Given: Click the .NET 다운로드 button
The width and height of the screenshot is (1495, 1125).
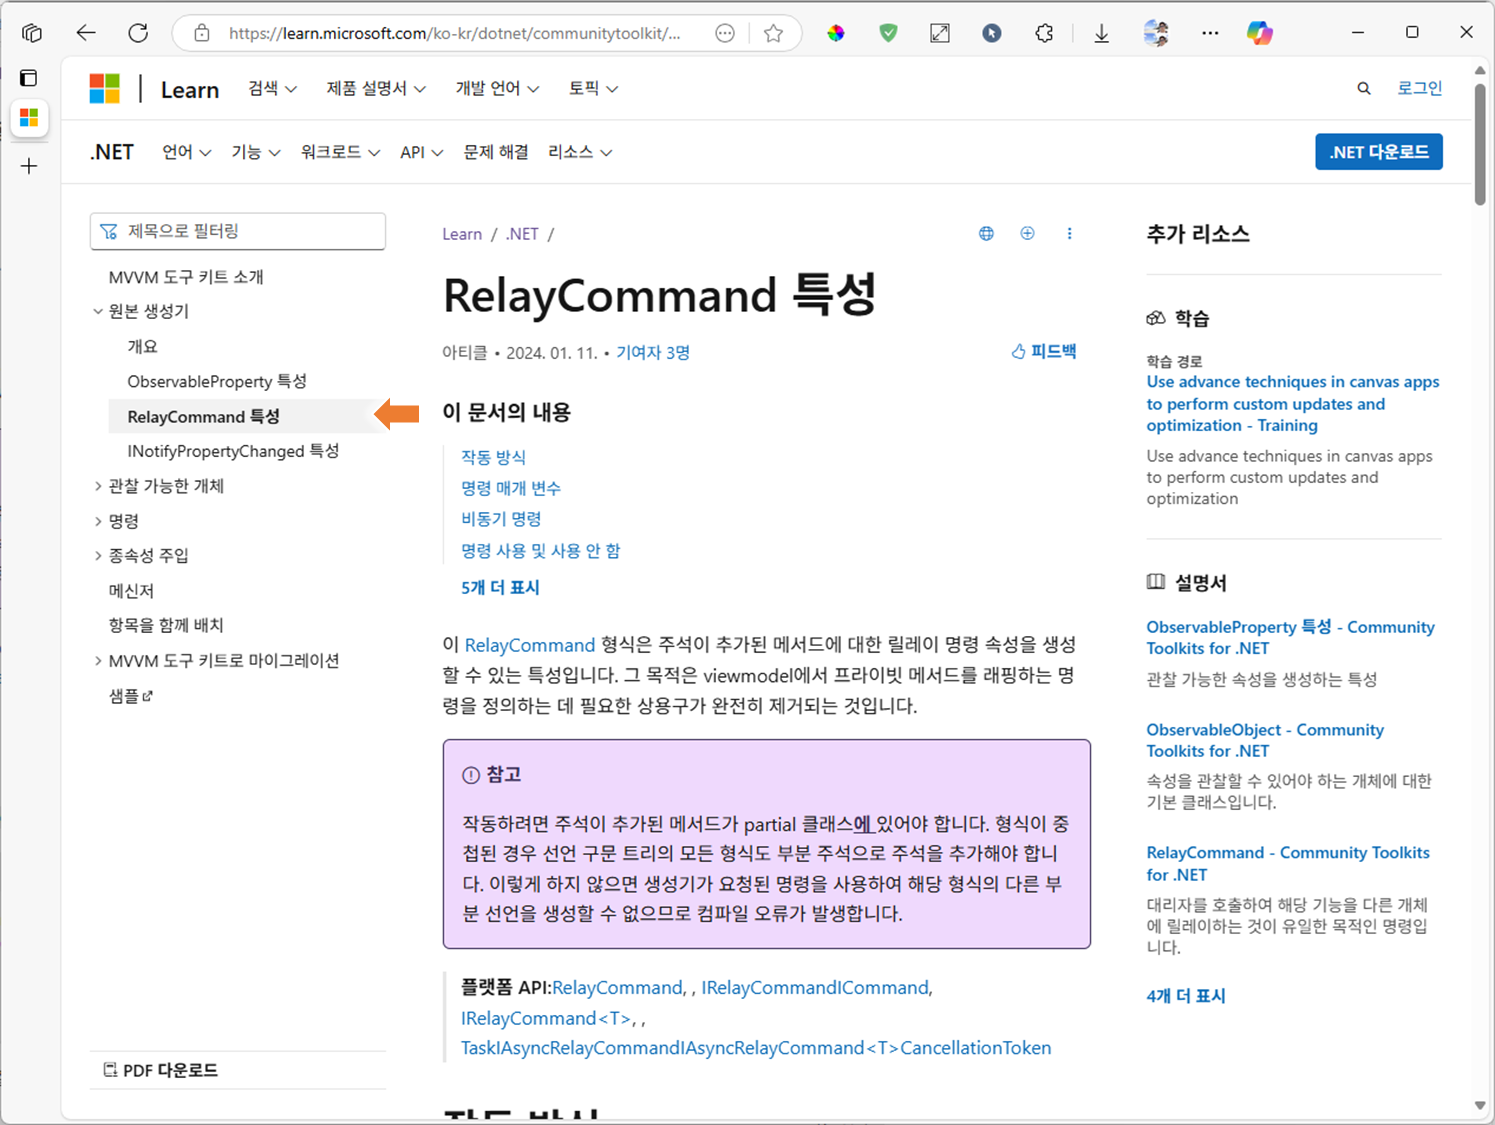Looking at the screenshot, I should (1379, 152).
